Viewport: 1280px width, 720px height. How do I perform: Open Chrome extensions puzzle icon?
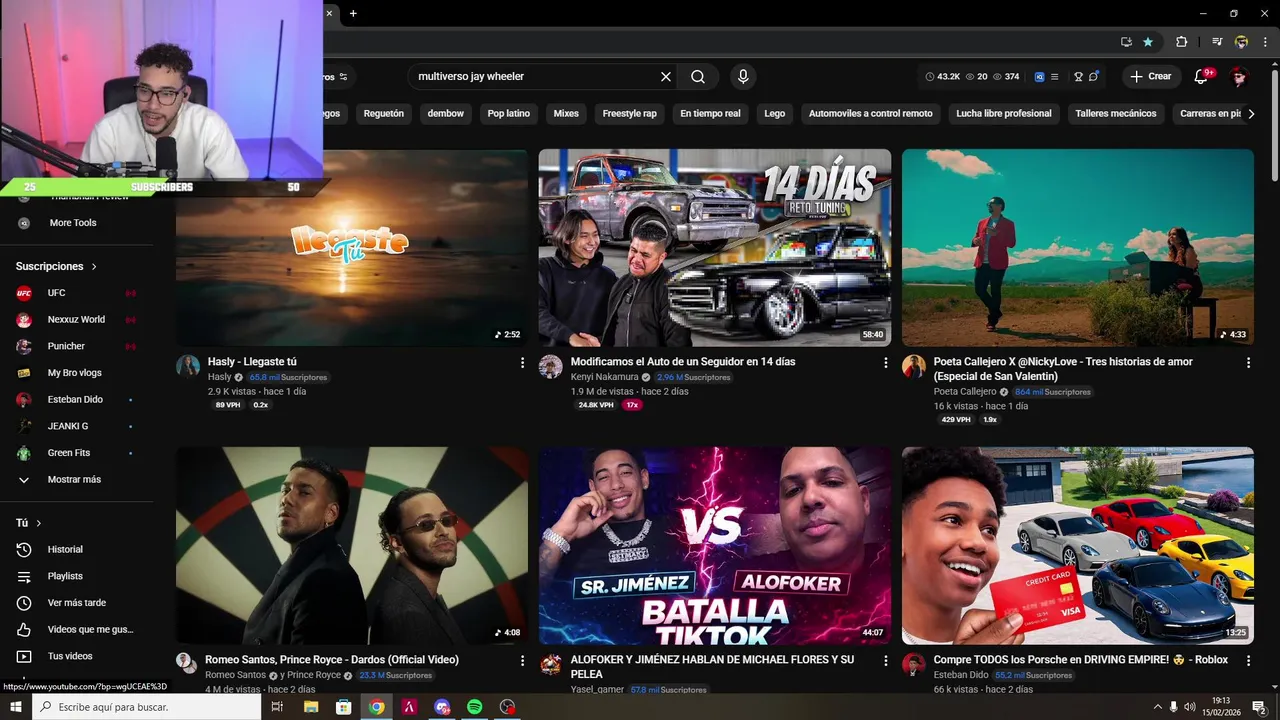pyautogui.click(x=1181, y=42)
